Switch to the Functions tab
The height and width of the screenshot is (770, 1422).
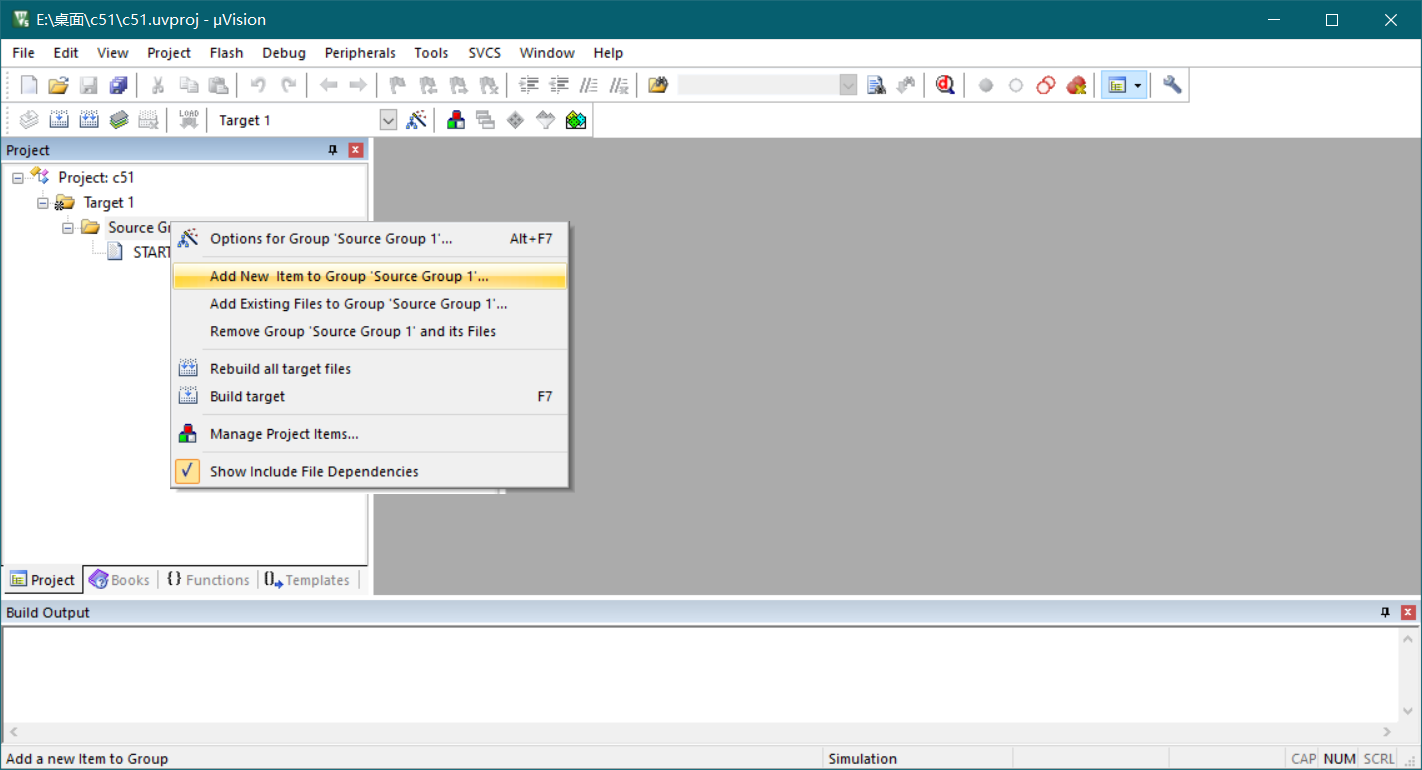[207, 580]
